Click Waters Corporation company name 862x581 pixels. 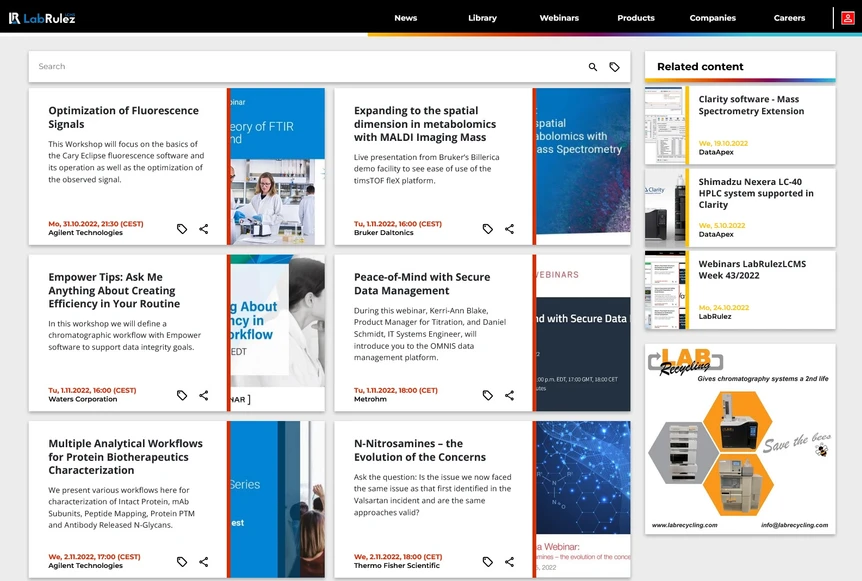coord(82,400)
